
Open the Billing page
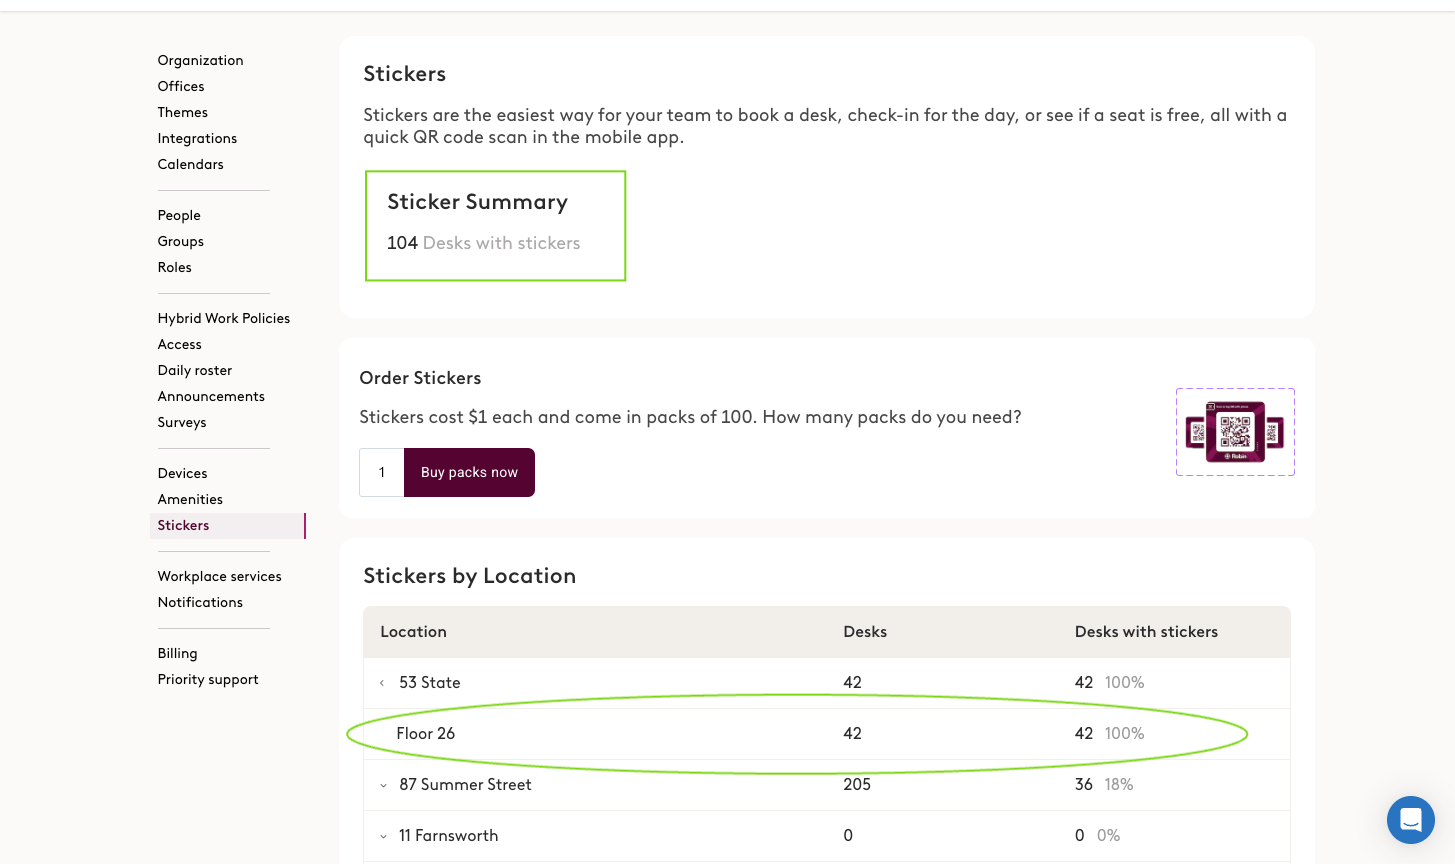click(x=177, y=653)
